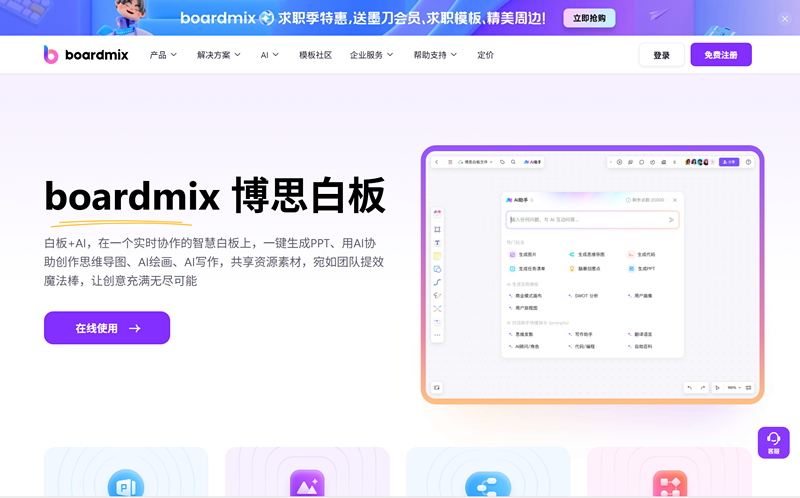Expand the 帮助支持 dropdown menu
Screen dimensions: 800x498
(x=435, y=55)
